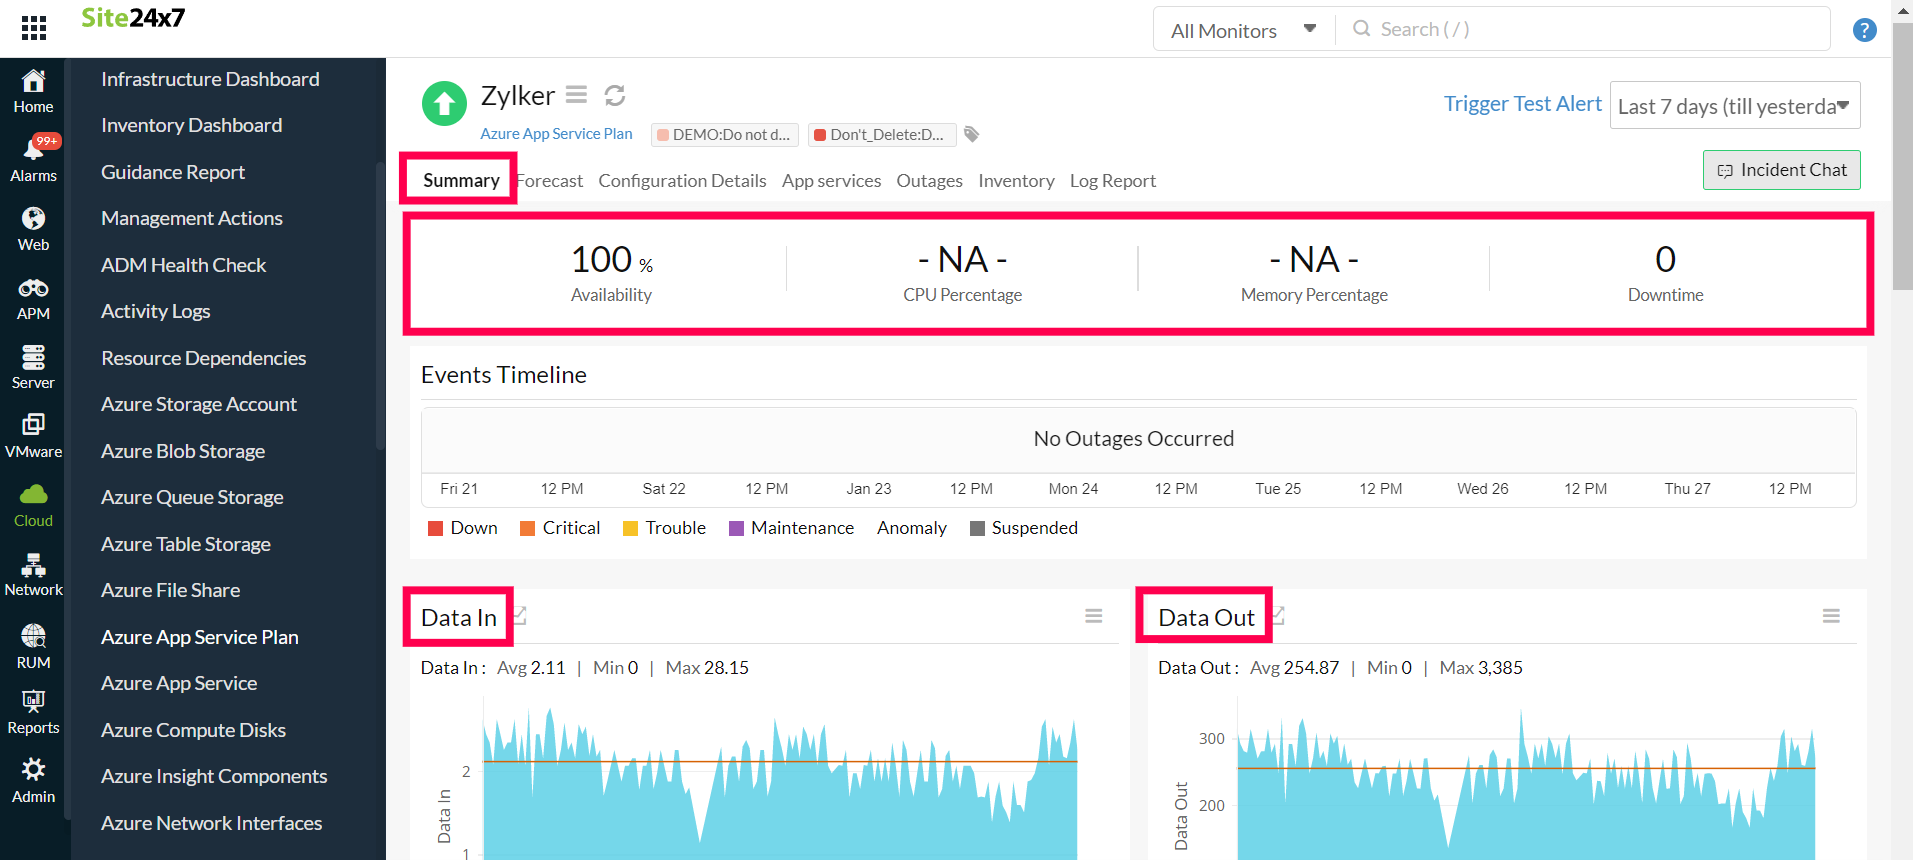Toggle the Down legend in Events Timeline
The width and height of the screenshot is (1913, 860).
(x=462, y=528)
